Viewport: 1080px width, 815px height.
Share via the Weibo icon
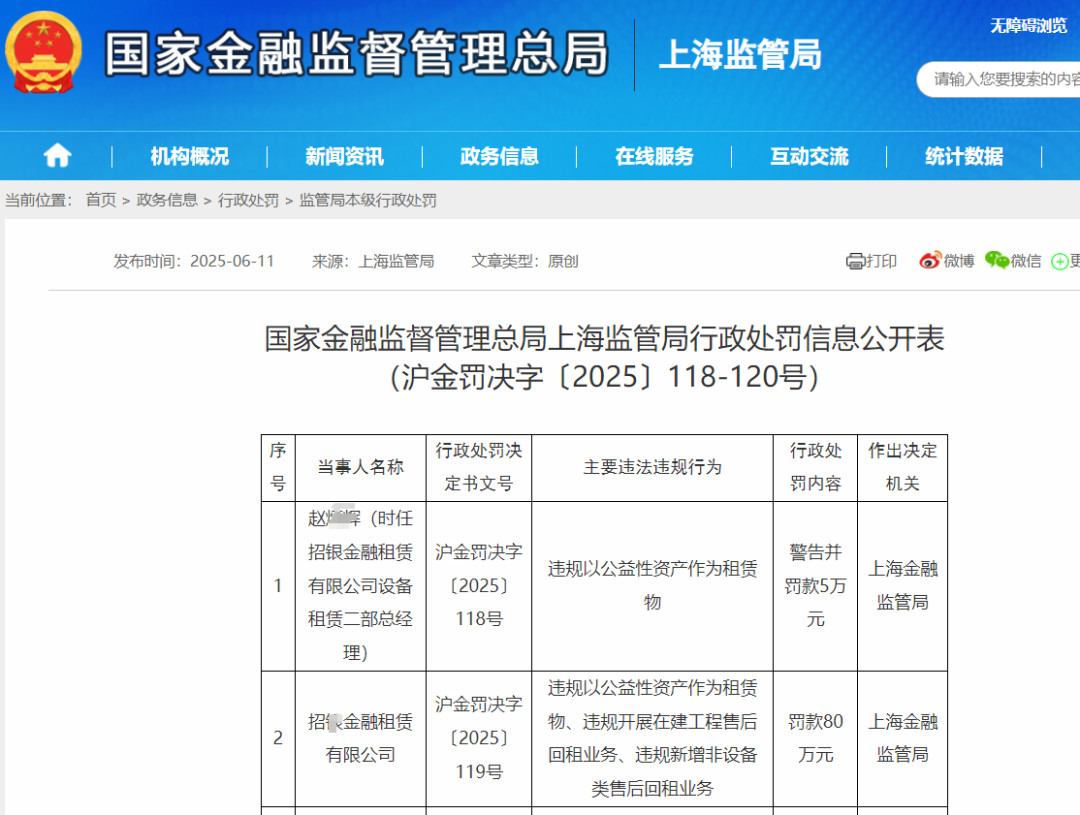pyautogui.click(x=930, y=260)
